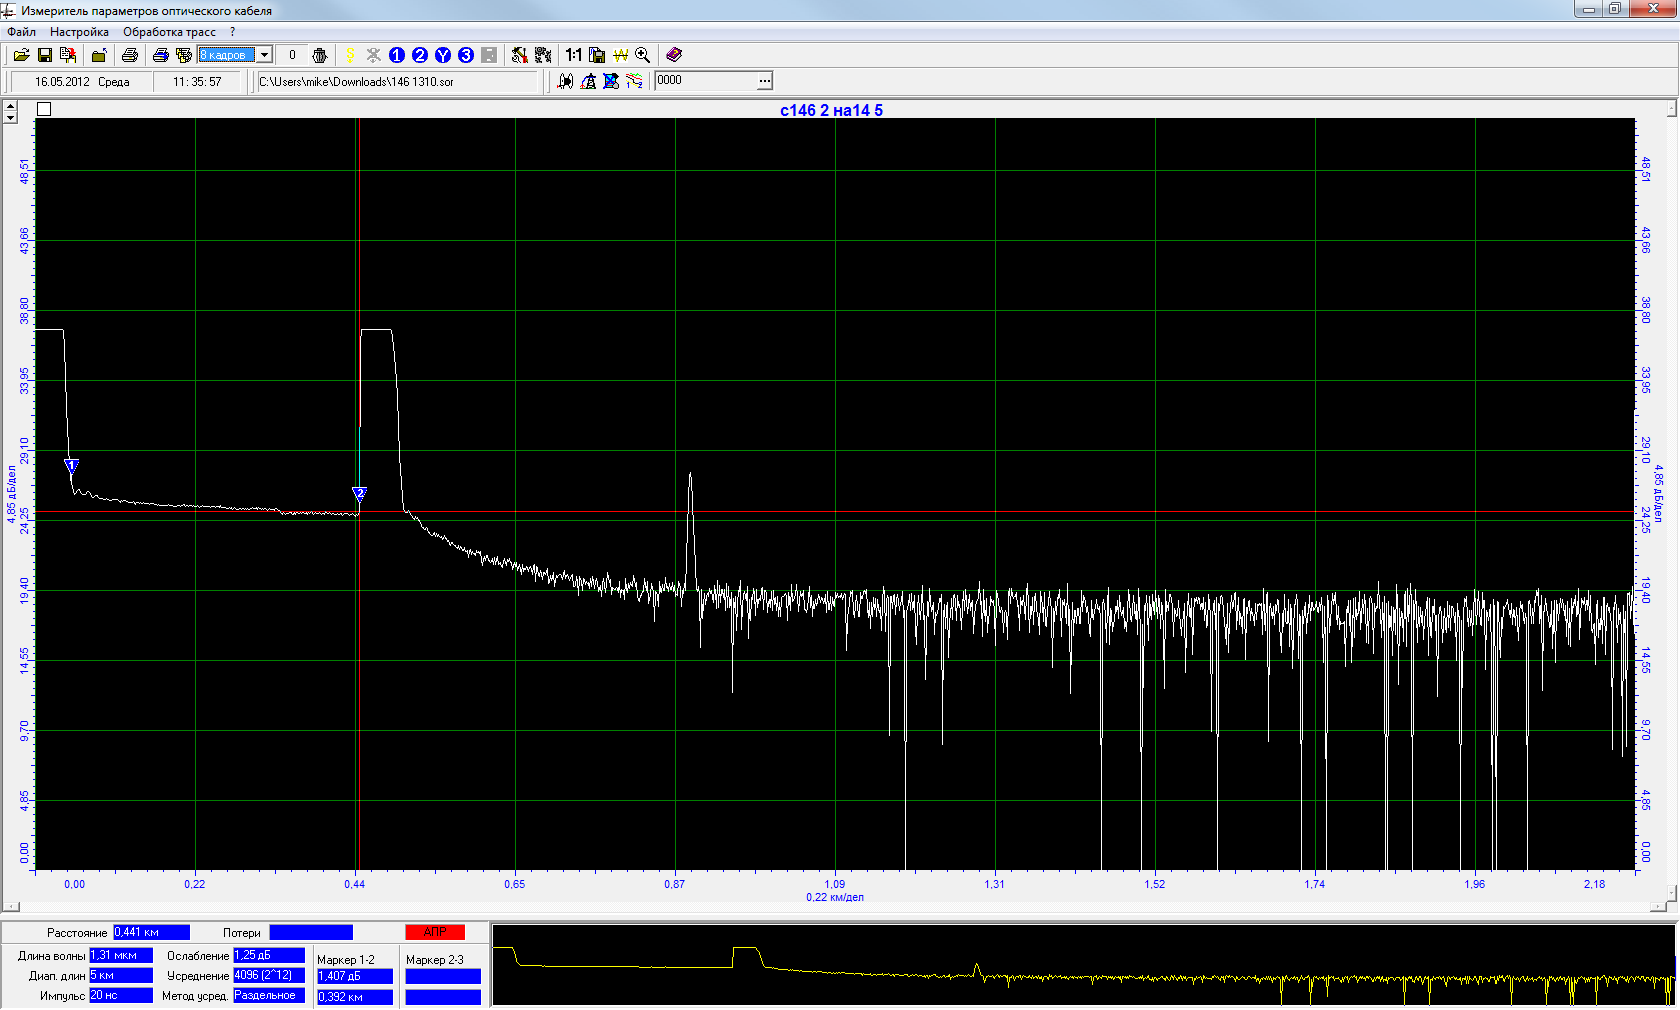This screenshot has width=1680, height=1010.
Task: Click the printer icon in toolbar
Action: (x=130, y=55)
